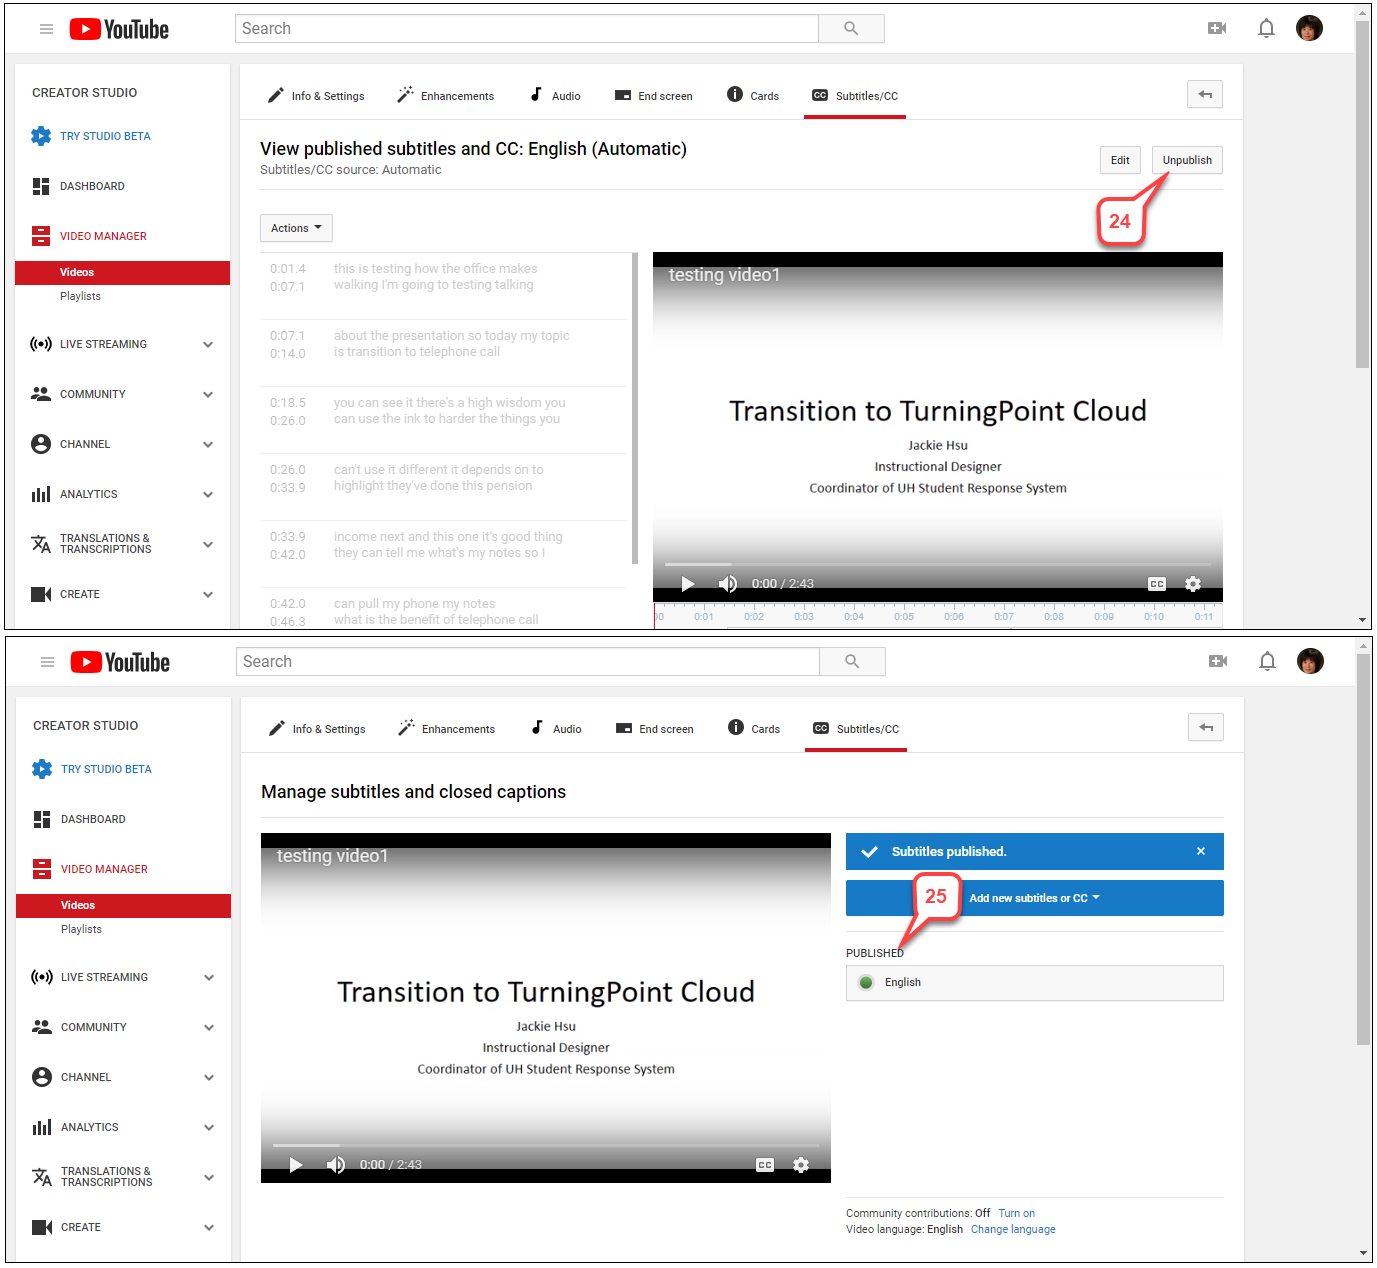Click the back arrow button in lower screenshot
Image resolution: width=1377 pixels, height=1268 pixels.
(x=1206, y=728)
